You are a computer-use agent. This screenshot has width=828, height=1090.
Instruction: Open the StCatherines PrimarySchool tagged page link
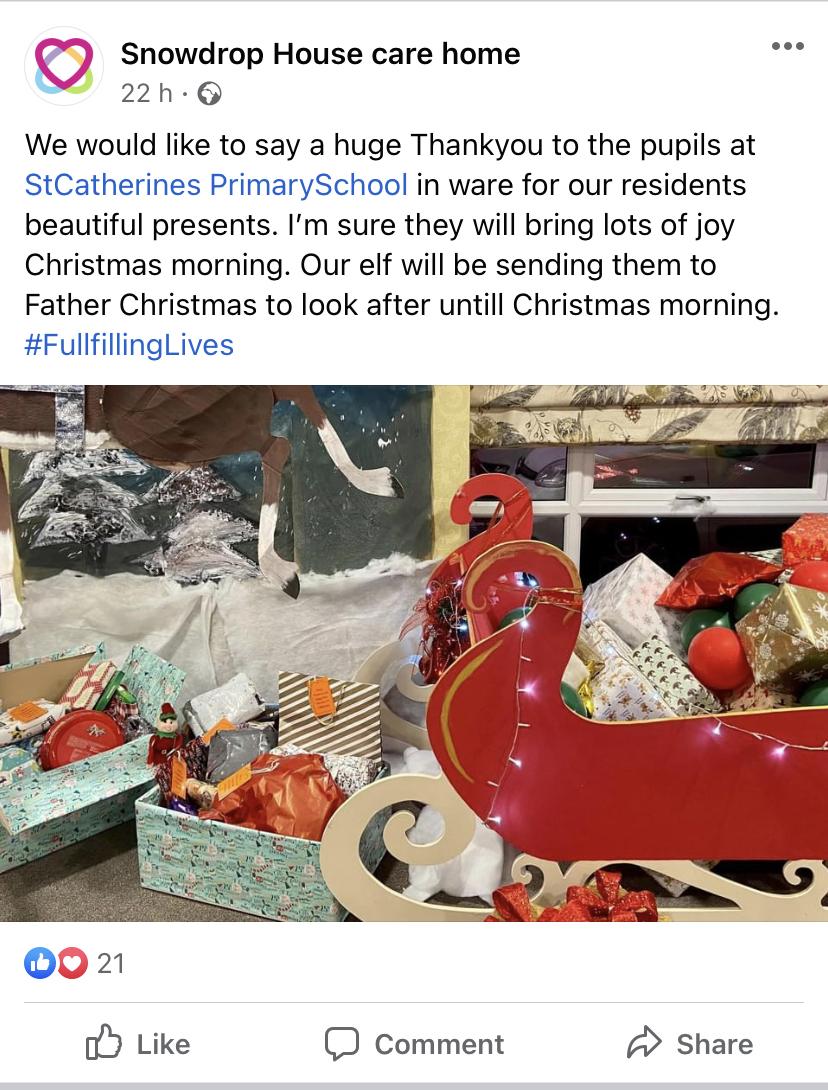click(216, 185)
